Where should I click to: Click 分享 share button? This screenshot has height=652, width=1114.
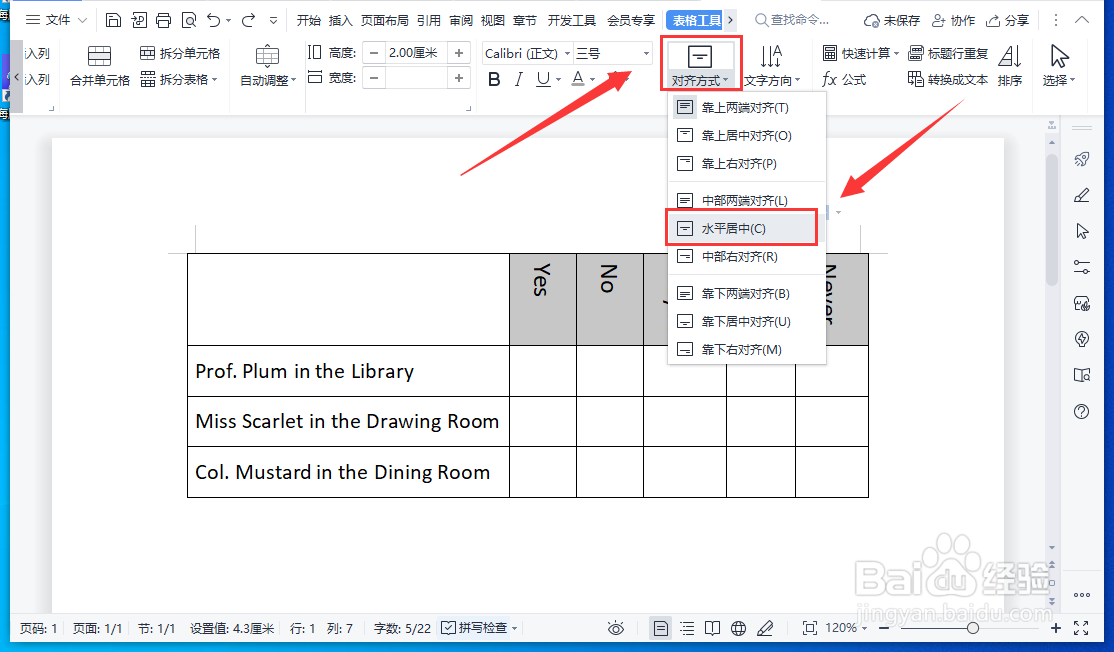click(1007, 21)
